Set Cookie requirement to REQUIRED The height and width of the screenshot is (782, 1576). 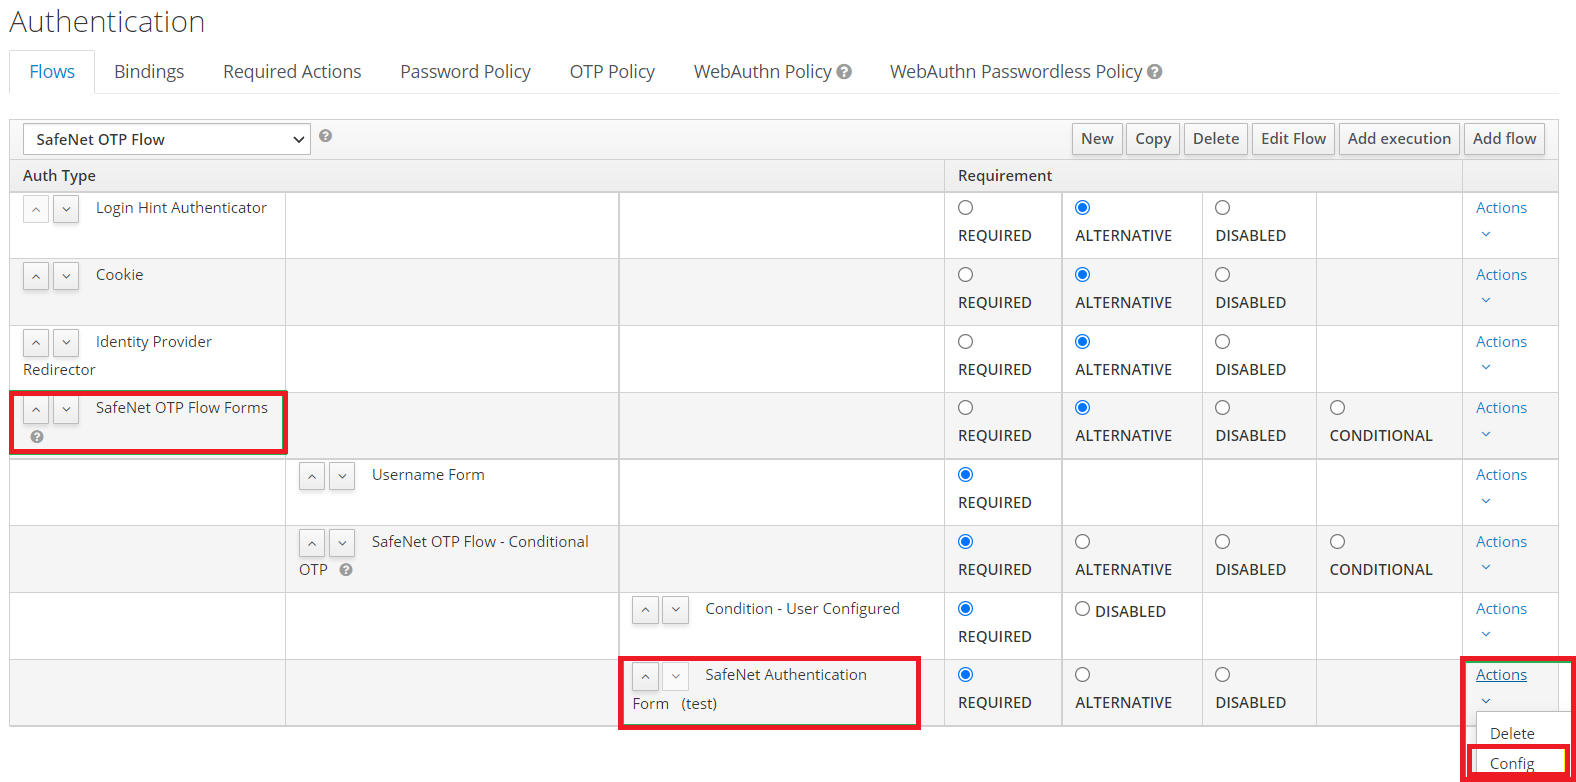pos(965,275)
